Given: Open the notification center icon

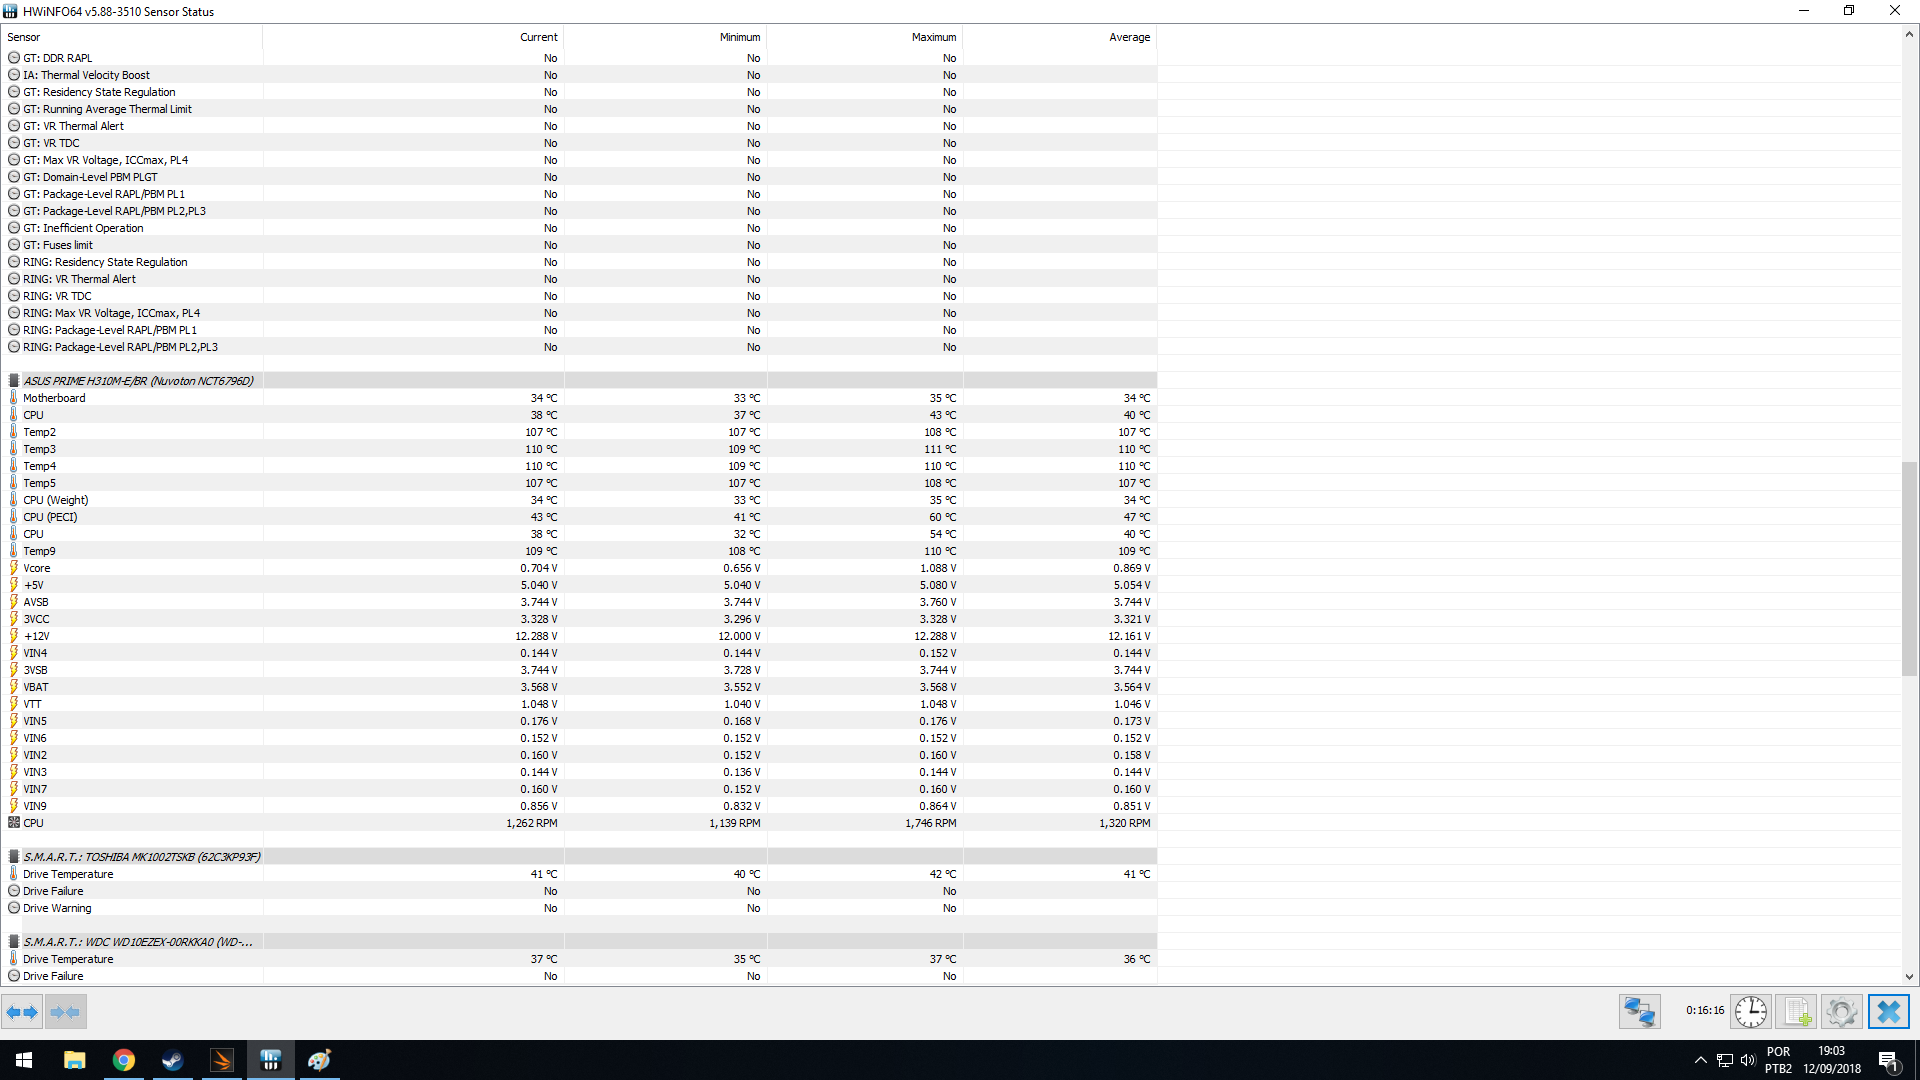Looking at the screenshot, I should tap(1889, 1060).
